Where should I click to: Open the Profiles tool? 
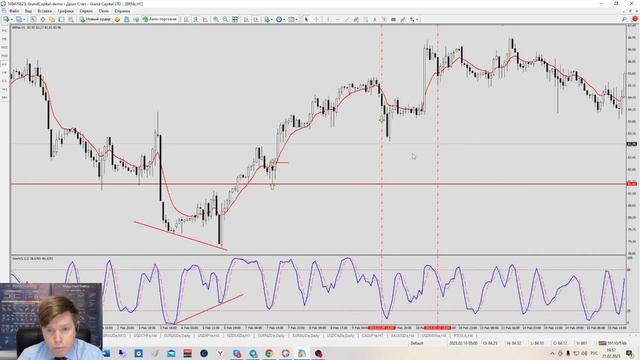18,19
